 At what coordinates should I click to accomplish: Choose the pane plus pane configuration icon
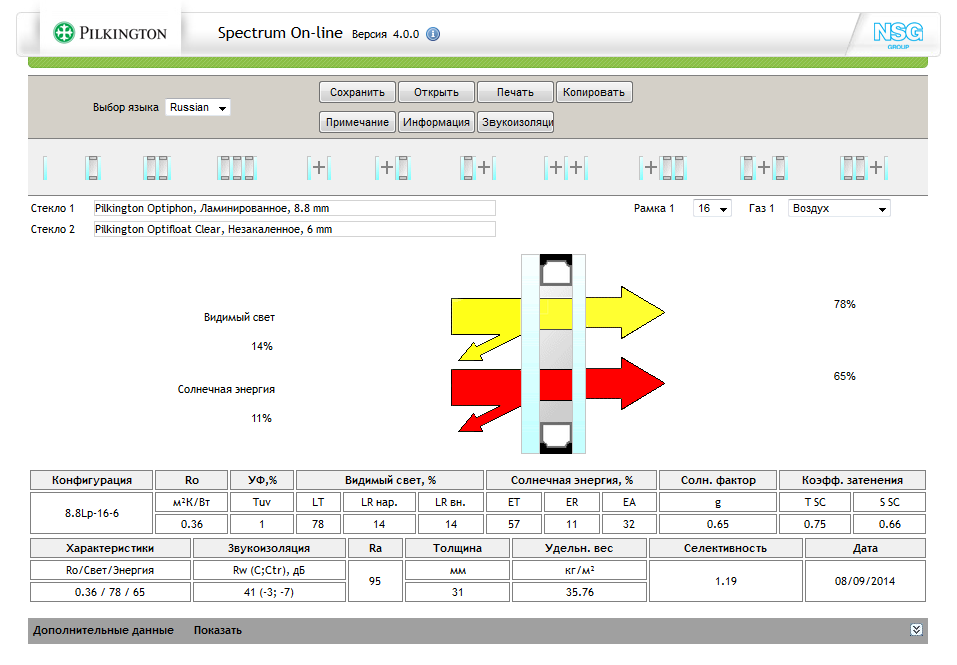tap(319, 168)
